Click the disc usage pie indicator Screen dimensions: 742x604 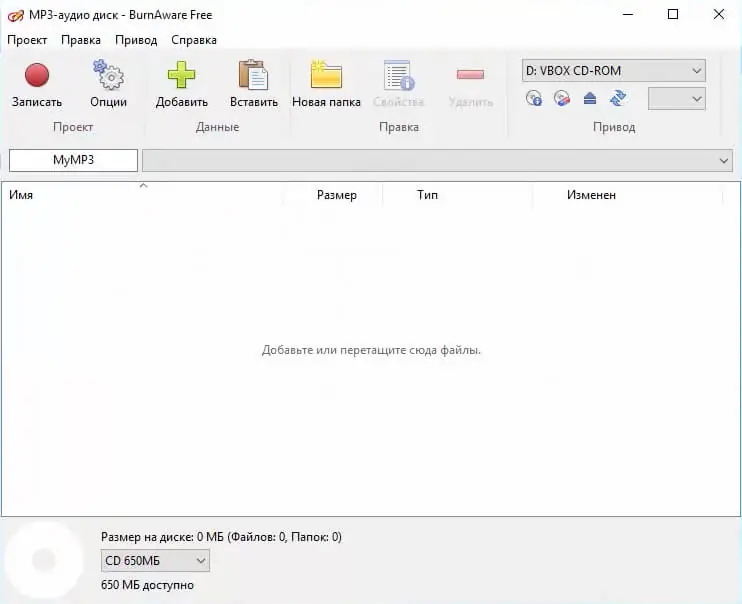coord(44,560)
